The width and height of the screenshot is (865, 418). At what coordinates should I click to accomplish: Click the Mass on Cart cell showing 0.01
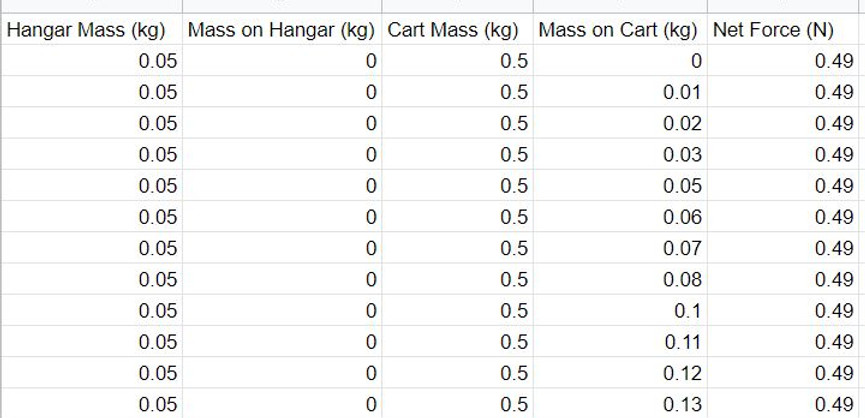coord(620,92)
